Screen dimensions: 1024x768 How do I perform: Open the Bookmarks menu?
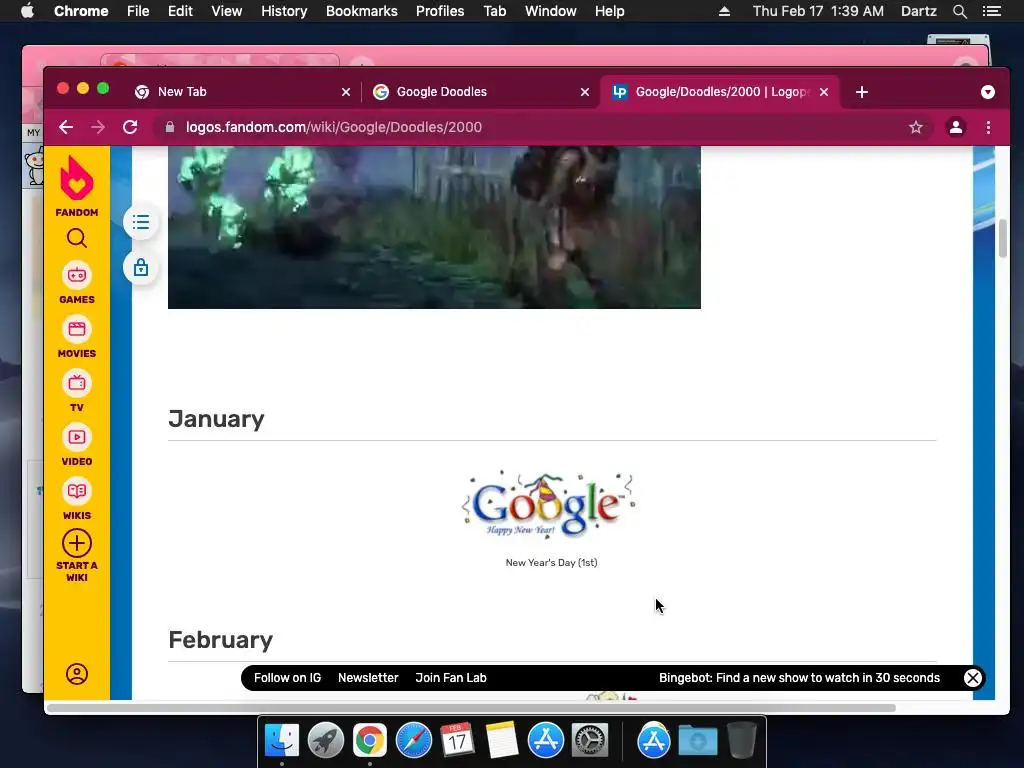point(362,11)
